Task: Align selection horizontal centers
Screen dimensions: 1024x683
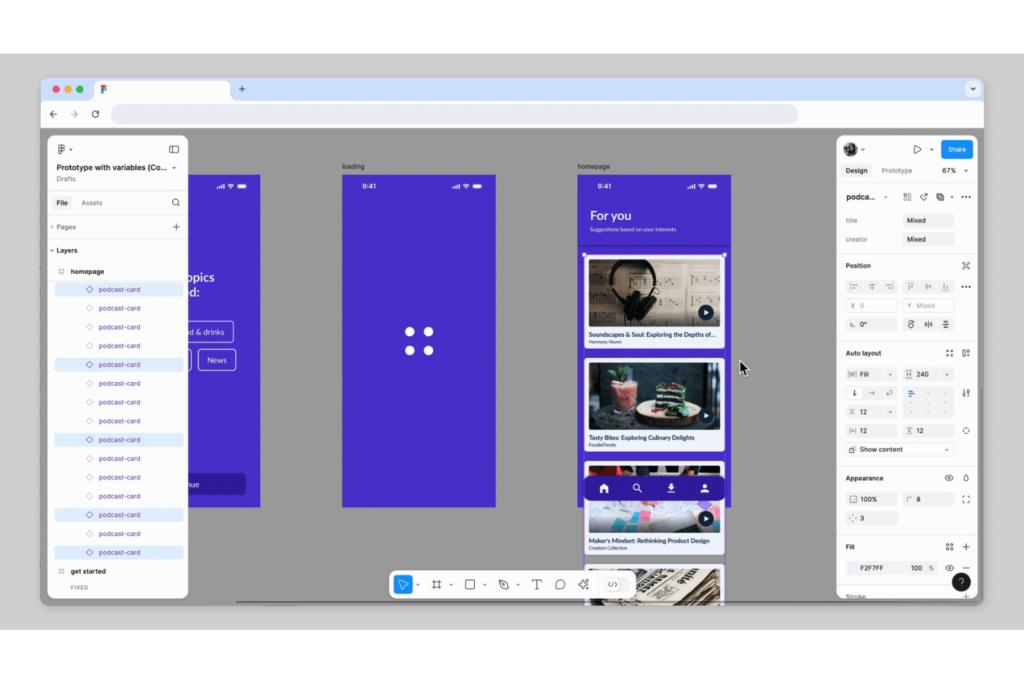Action: [x=871, y=287]
